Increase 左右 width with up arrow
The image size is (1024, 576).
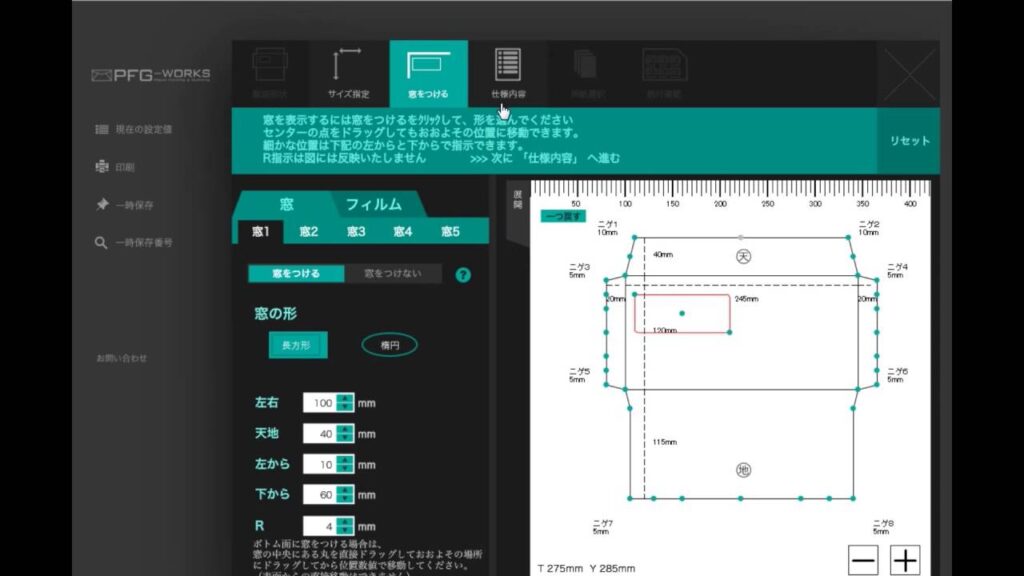point(345,398)
